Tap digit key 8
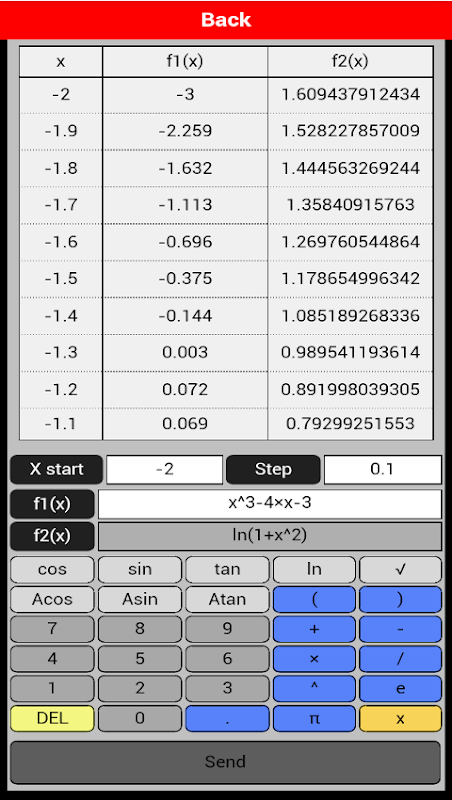The height and width of the screenshot is (800, 452). (140, 629)
